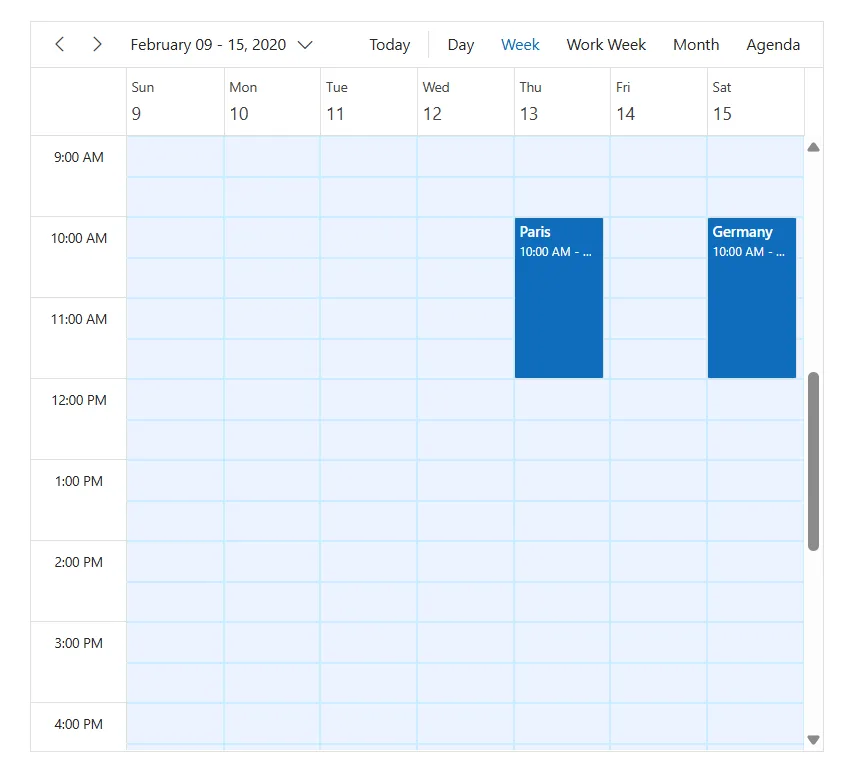Image resolution: width=867 pixels, height=778 pixels.
Task: Switch to Work Week view
Action: click(606, 45)
